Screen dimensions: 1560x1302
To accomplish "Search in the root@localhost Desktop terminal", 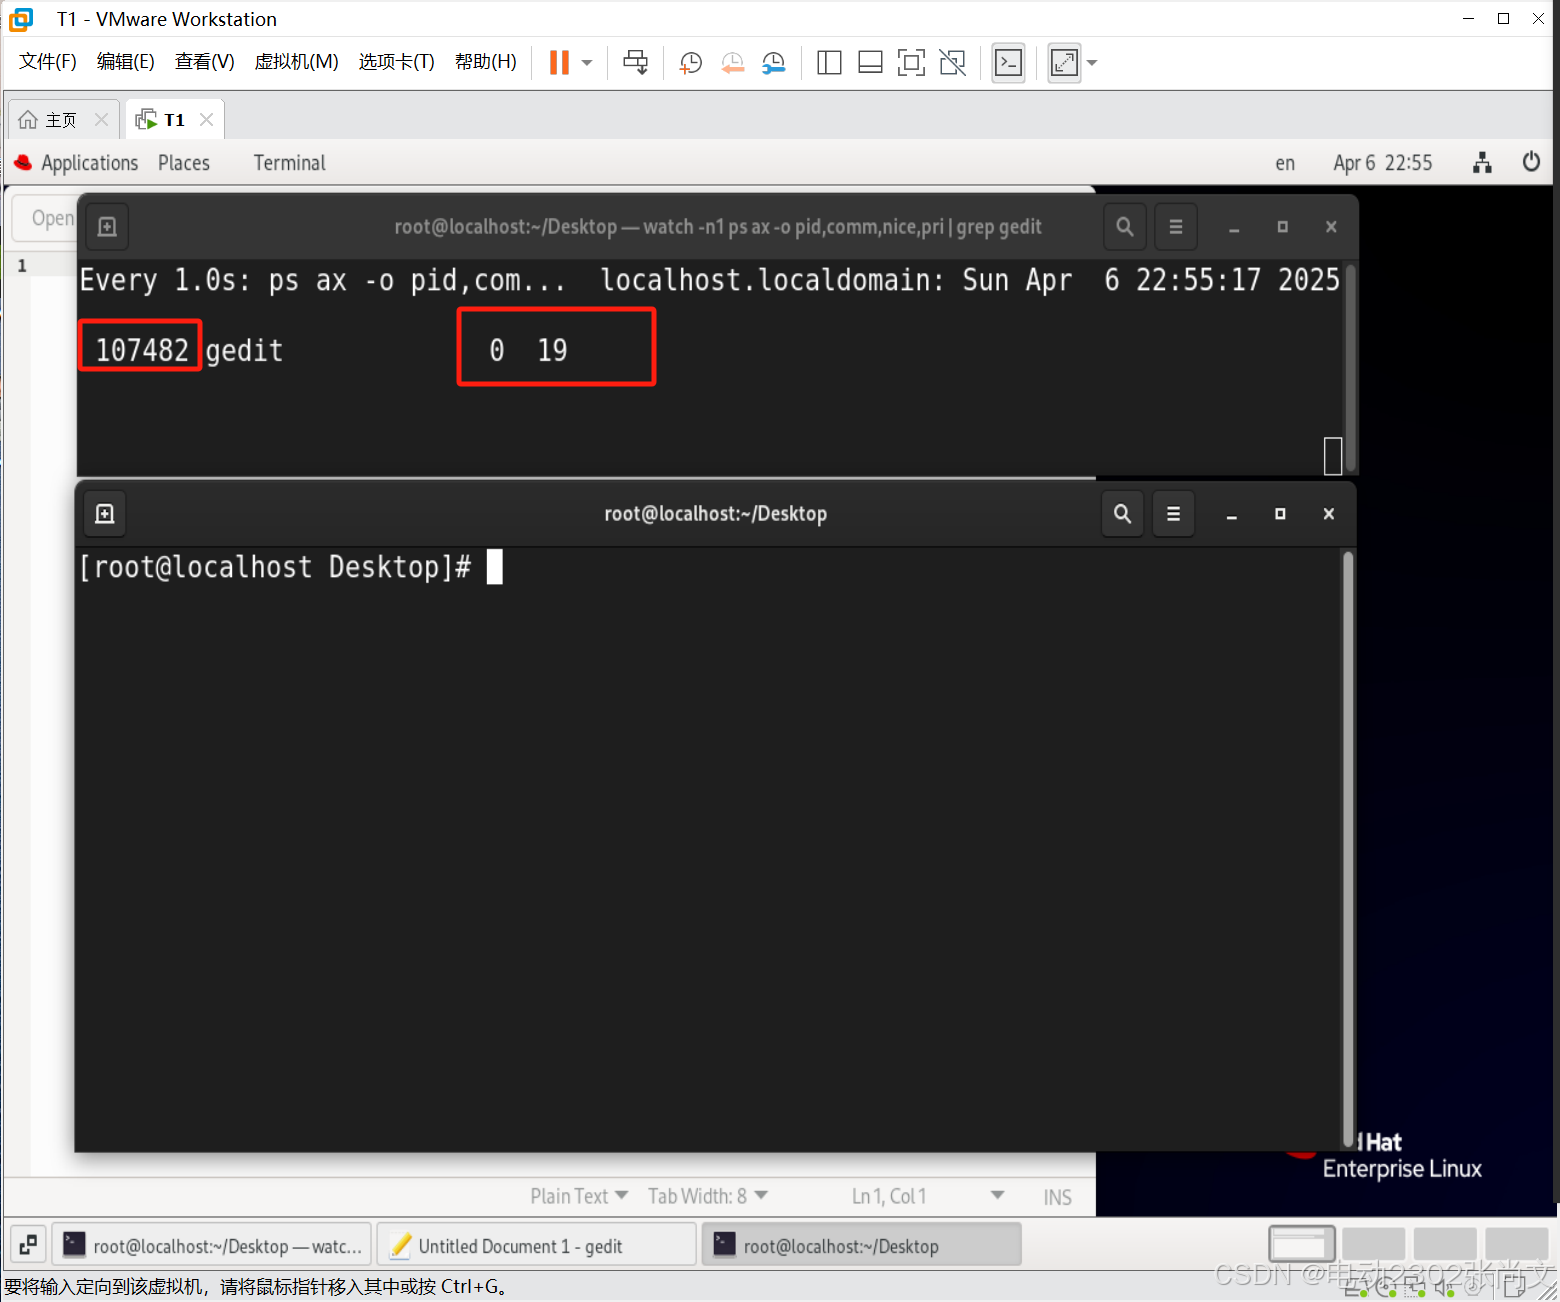I will point(1122,514).
